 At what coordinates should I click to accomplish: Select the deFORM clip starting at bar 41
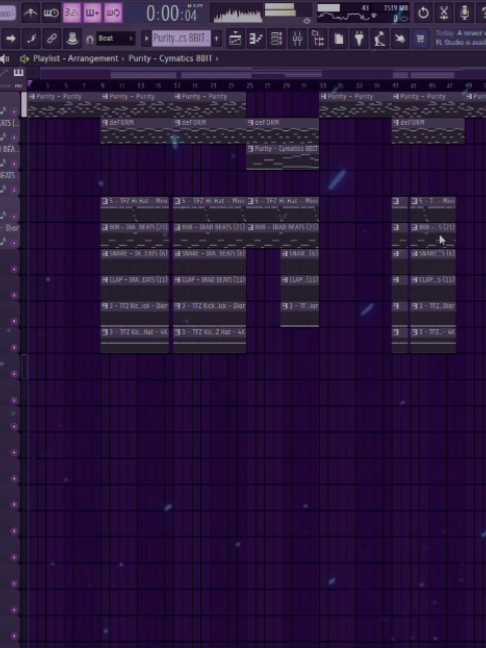coord(428,131)
